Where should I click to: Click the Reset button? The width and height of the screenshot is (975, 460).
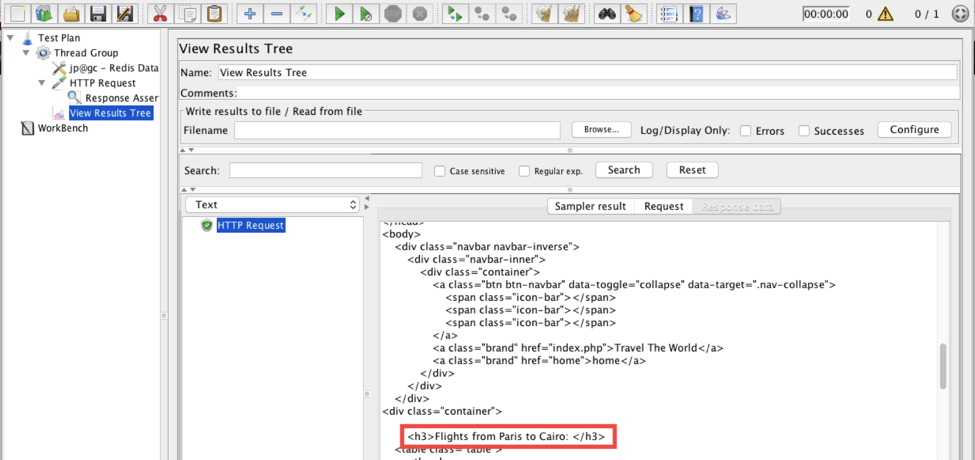tap(692, 170)
